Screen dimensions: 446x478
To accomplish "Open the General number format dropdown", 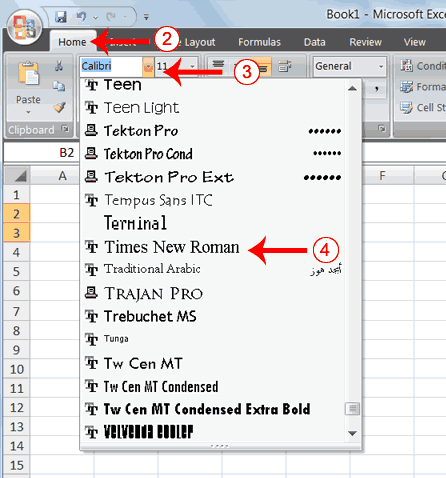I will click(381, 66).
